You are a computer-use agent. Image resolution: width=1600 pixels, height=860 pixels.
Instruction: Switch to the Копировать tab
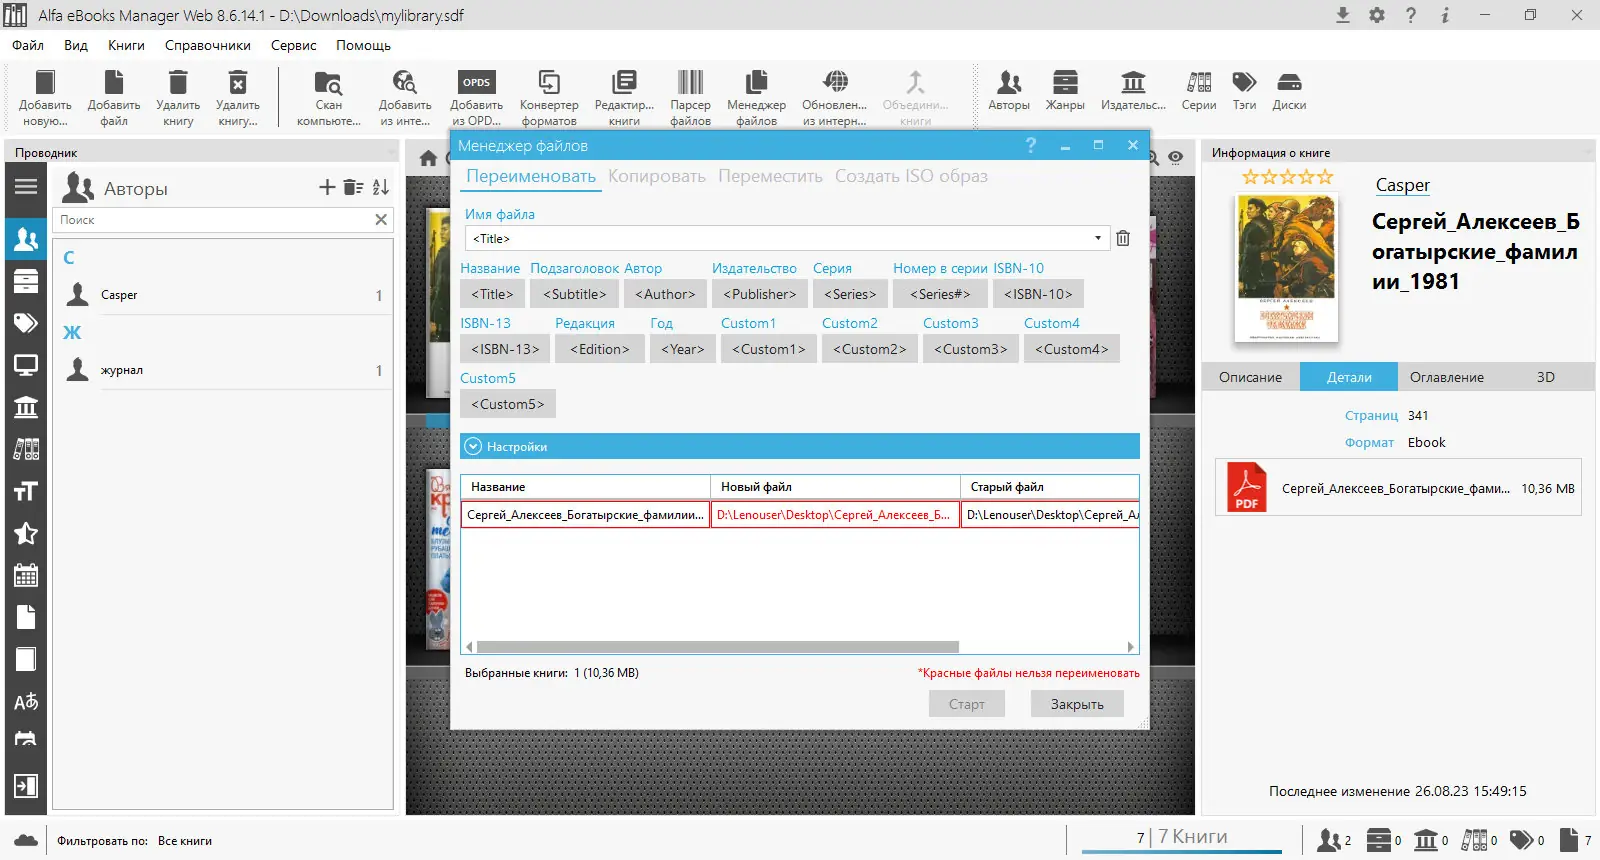coord(657,176)
